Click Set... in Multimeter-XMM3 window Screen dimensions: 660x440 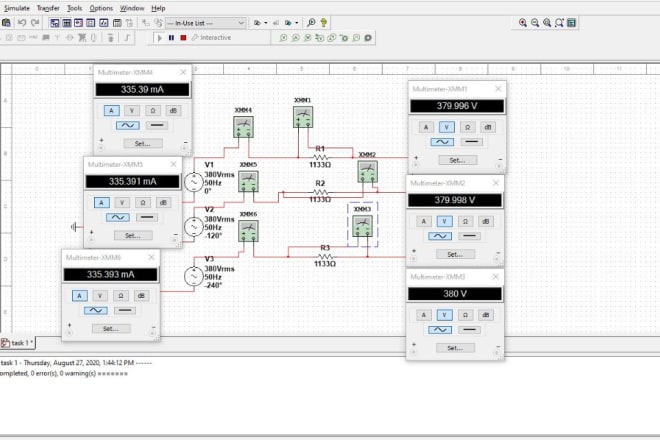pos(455,348)
